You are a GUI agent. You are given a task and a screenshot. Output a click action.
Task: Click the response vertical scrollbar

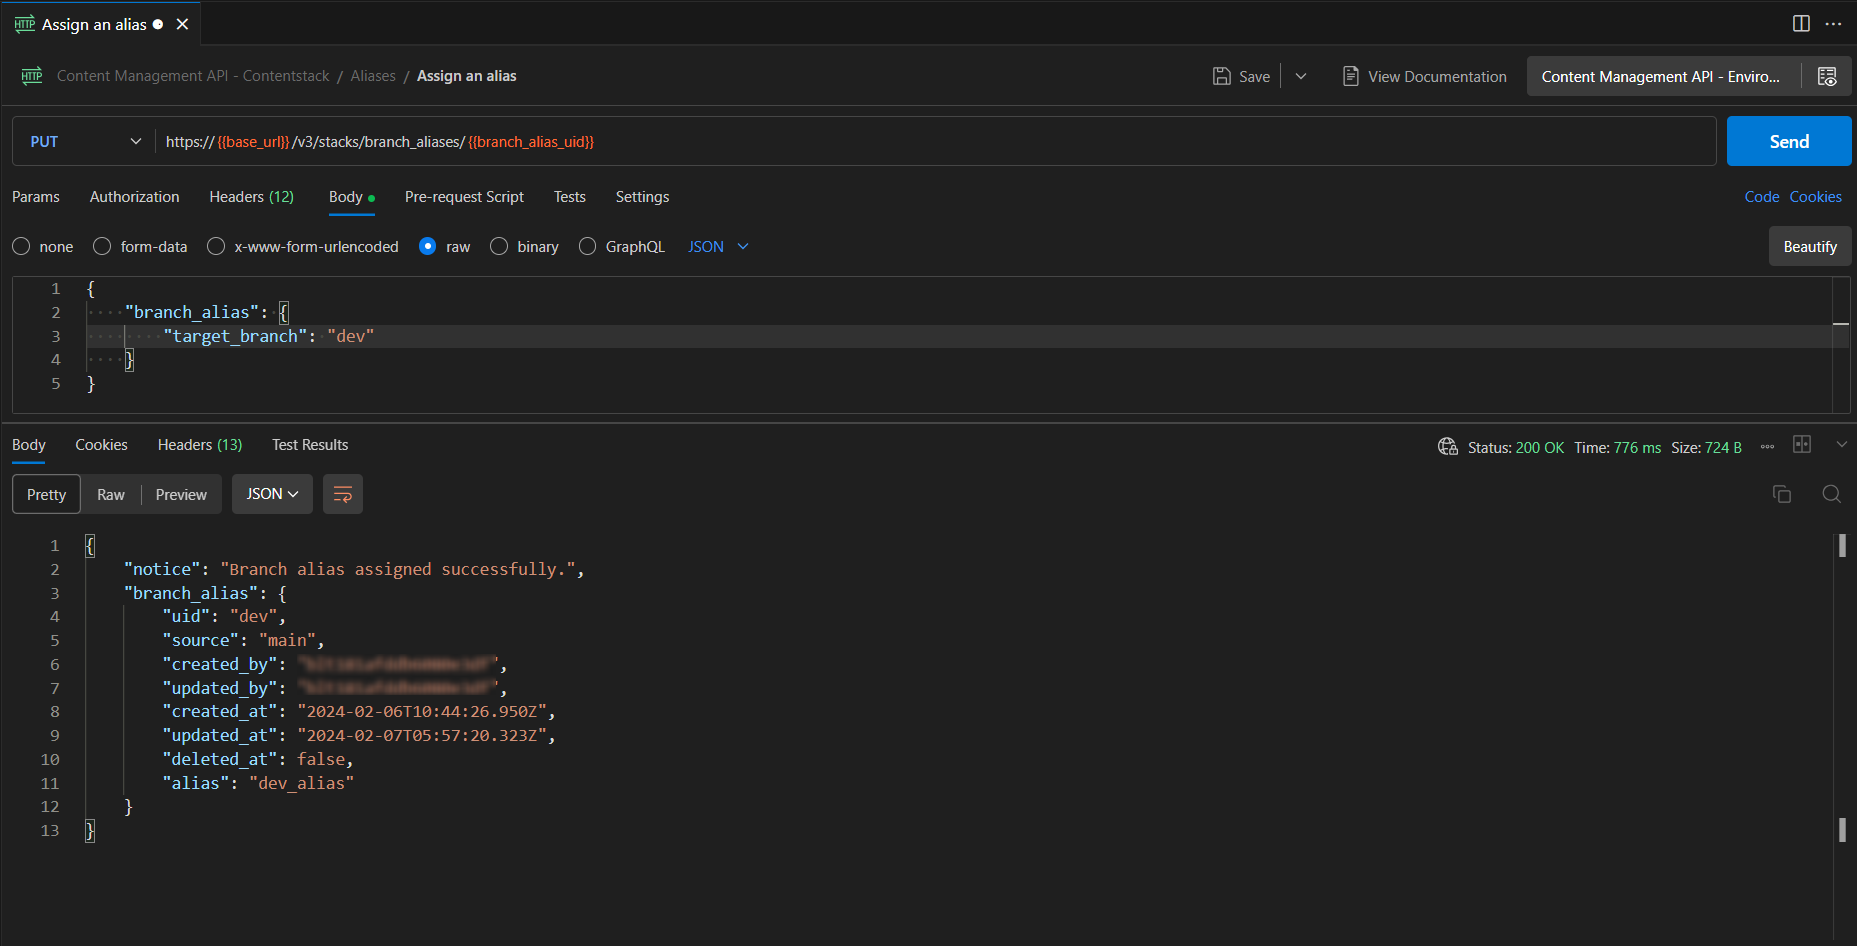[1842, 687]
